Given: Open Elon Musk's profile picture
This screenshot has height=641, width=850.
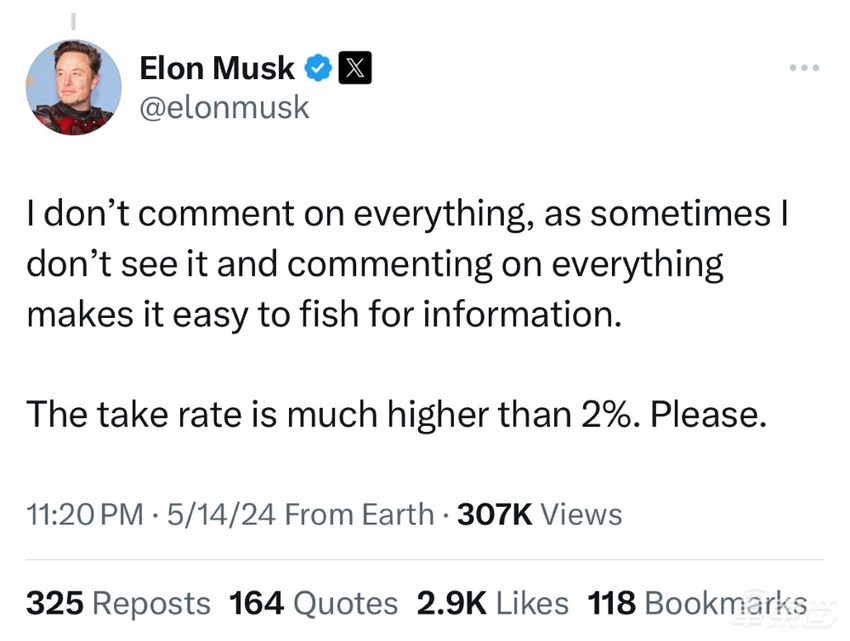Looking at the screenshot, I should tap(73, 88).
